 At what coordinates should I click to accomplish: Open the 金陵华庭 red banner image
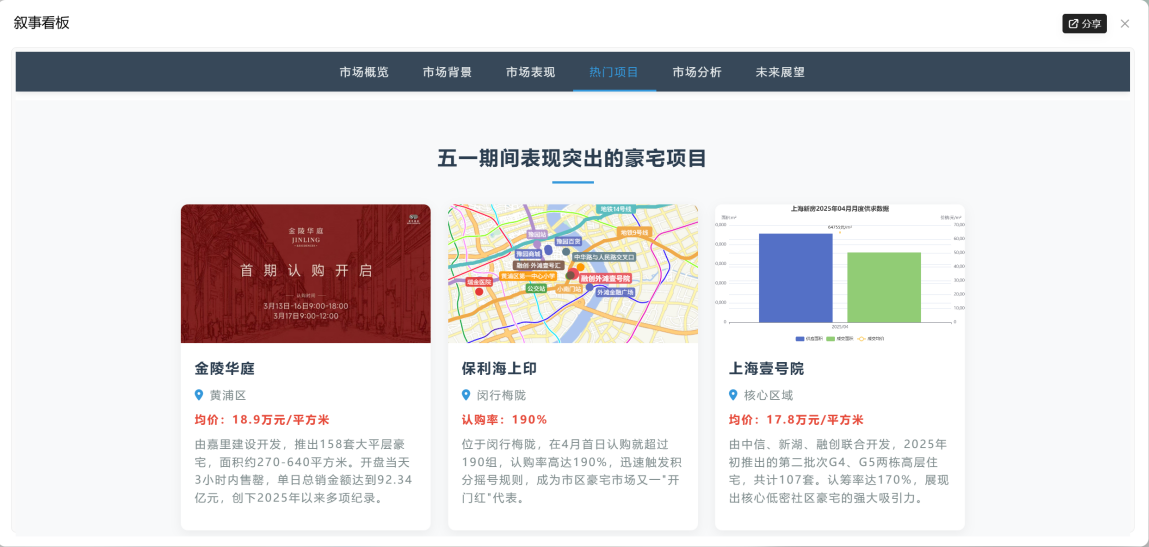tap(306, 274)
